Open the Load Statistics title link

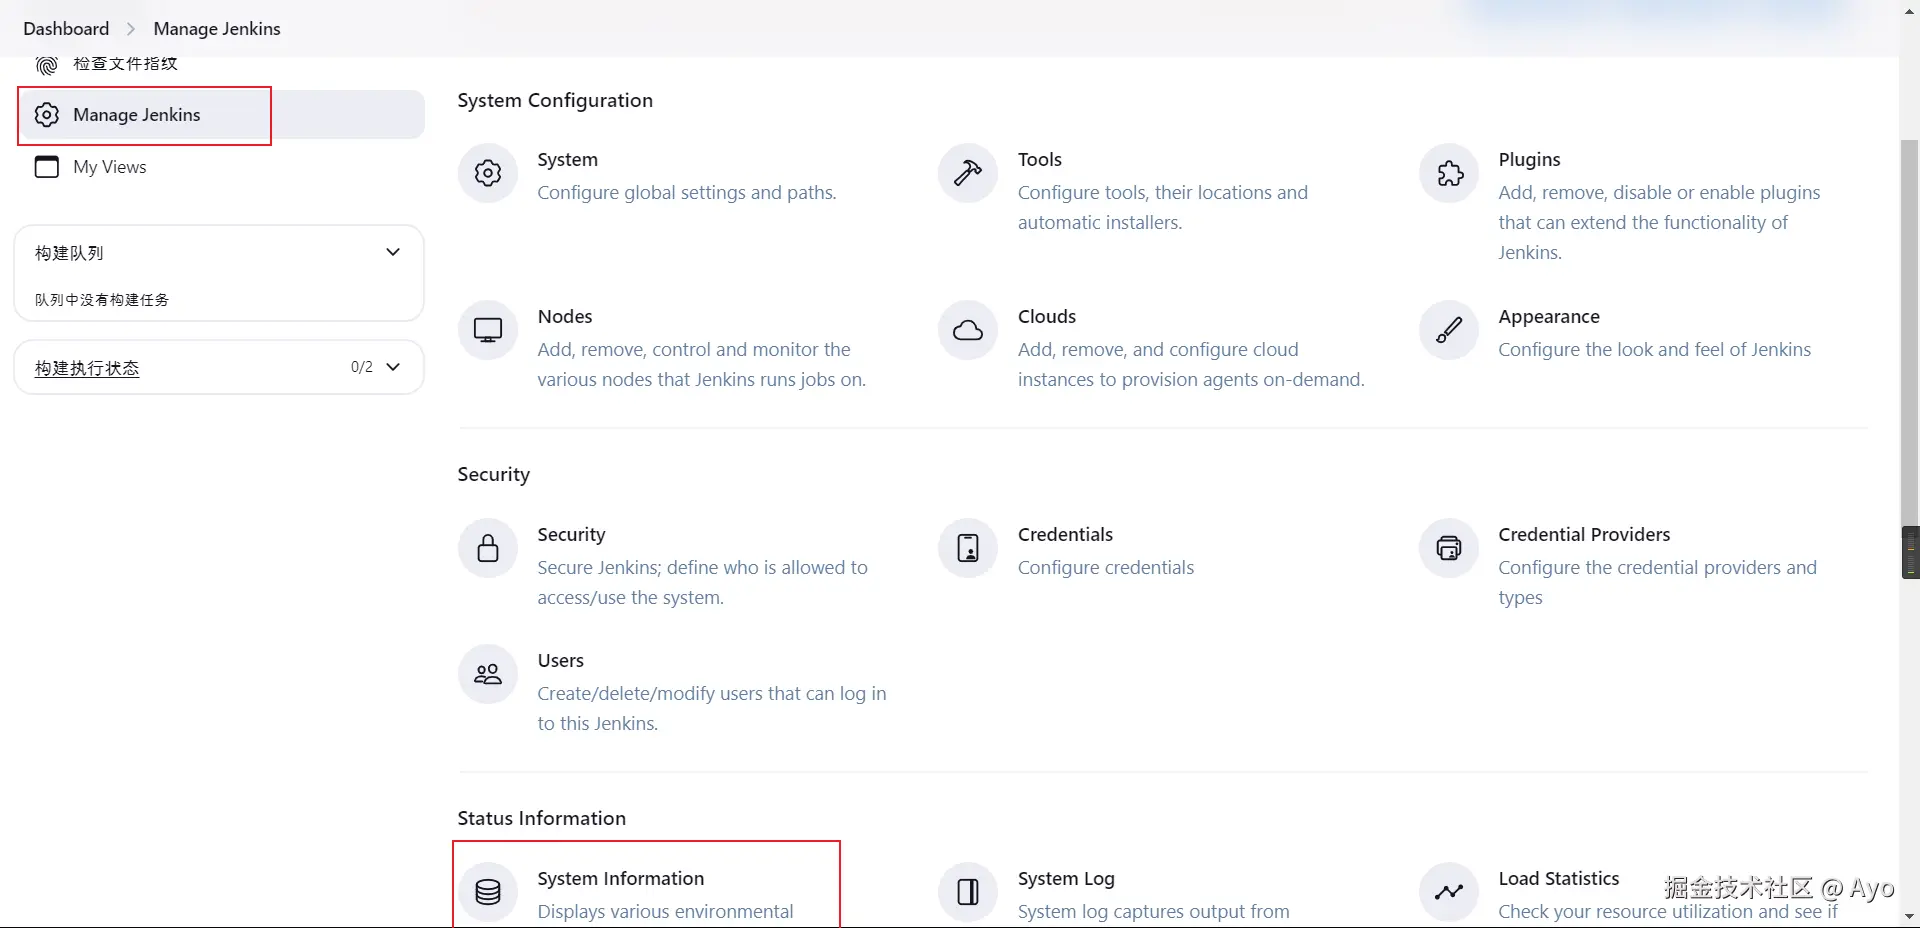point(1558,879)
